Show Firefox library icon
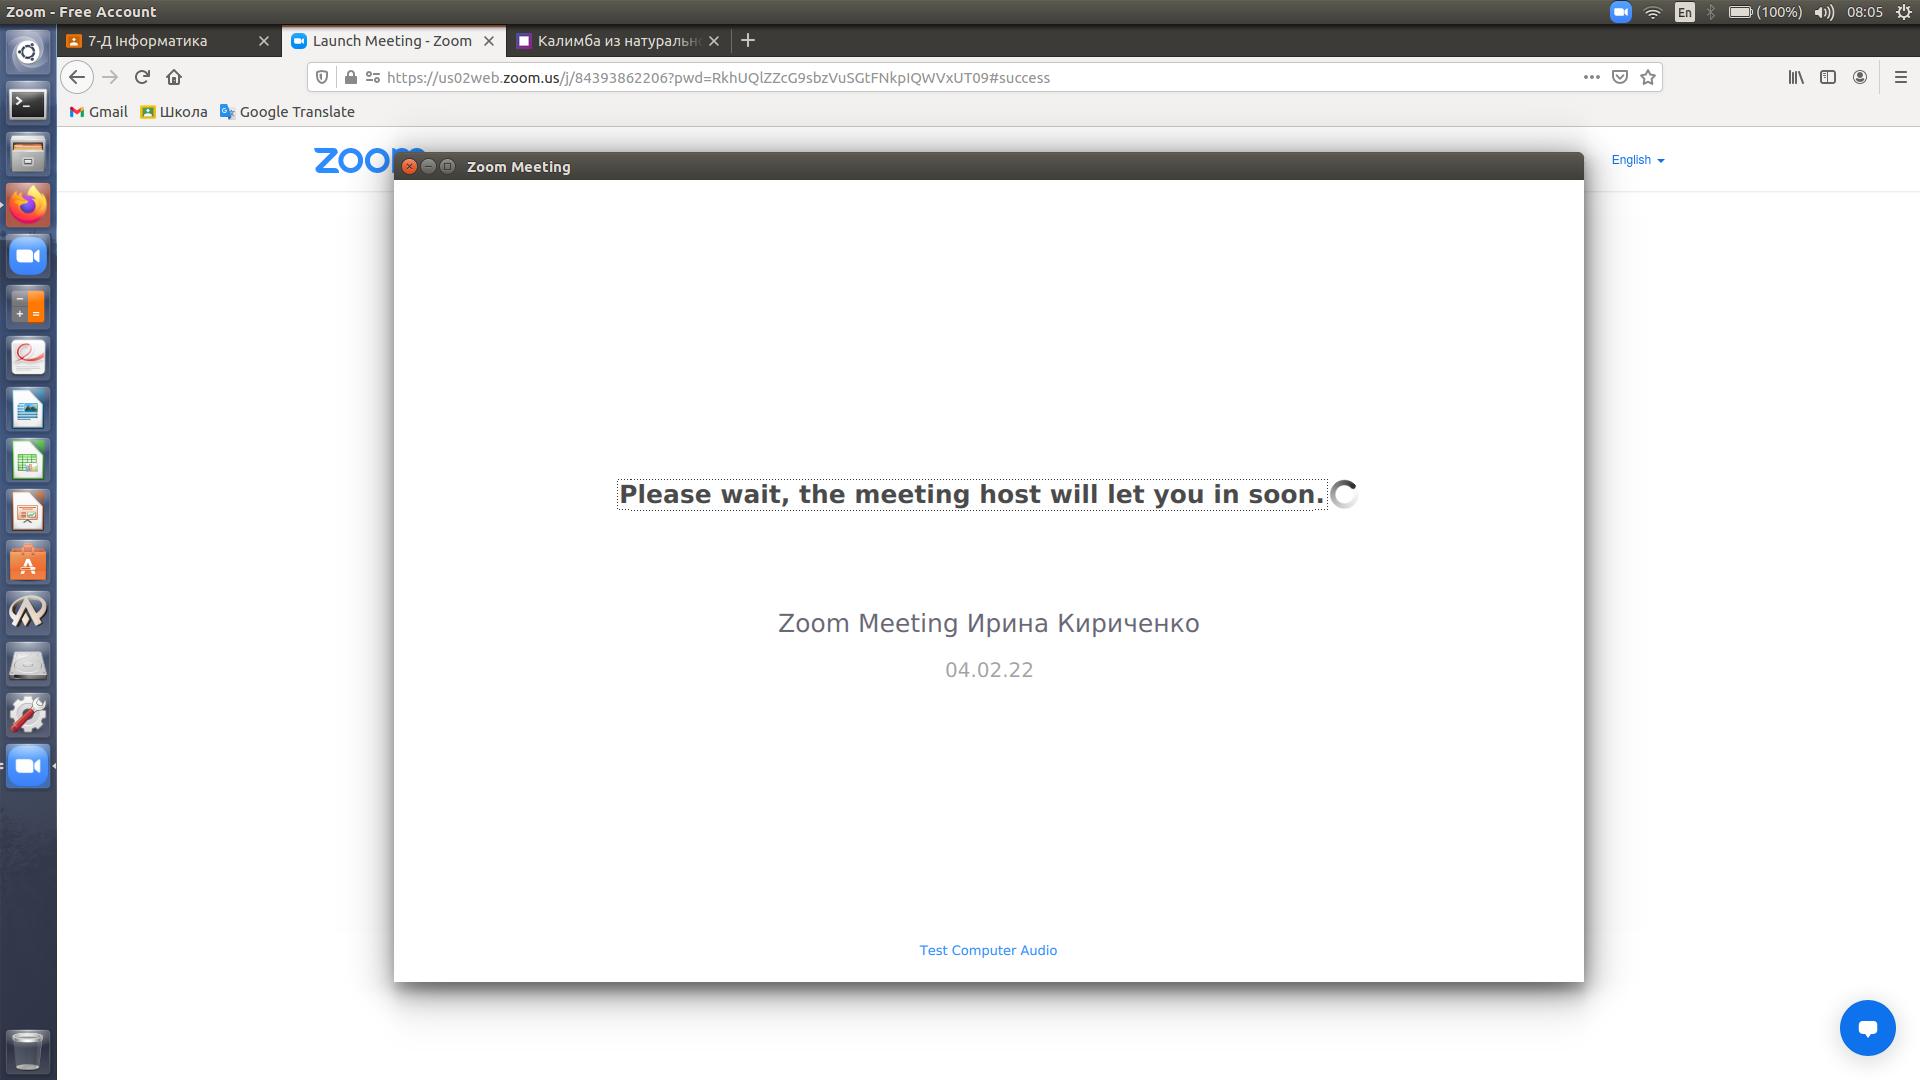 click(x=1796, y=77)
